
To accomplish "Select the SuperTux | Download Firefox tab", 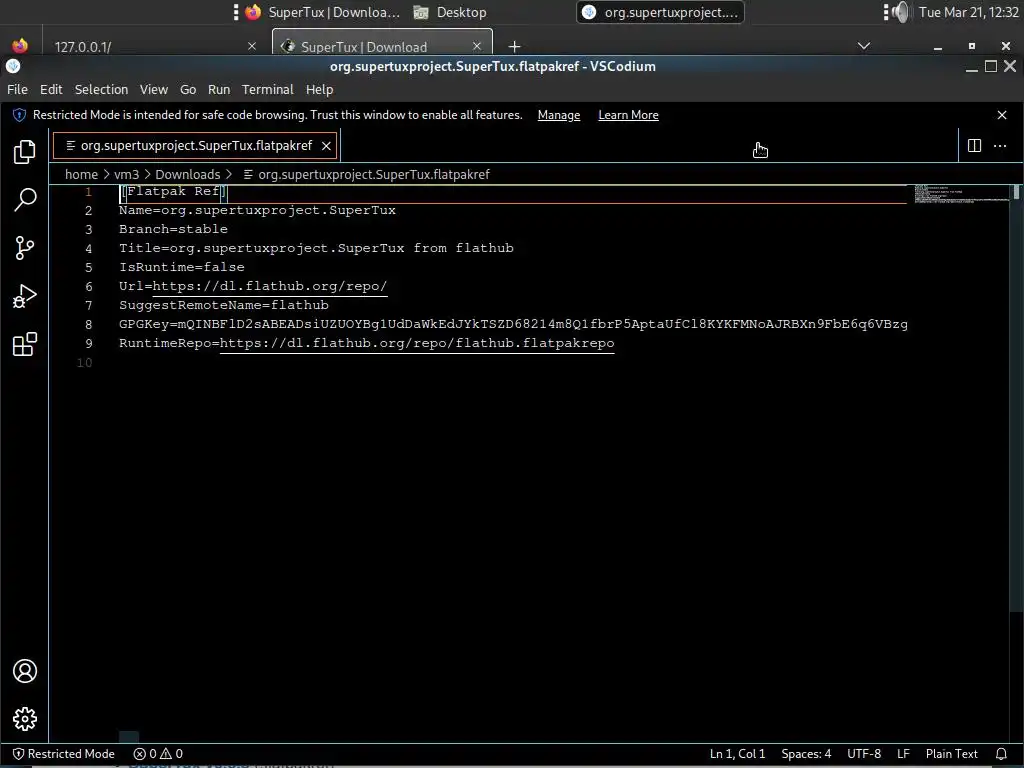I will [x=382, y=46].
